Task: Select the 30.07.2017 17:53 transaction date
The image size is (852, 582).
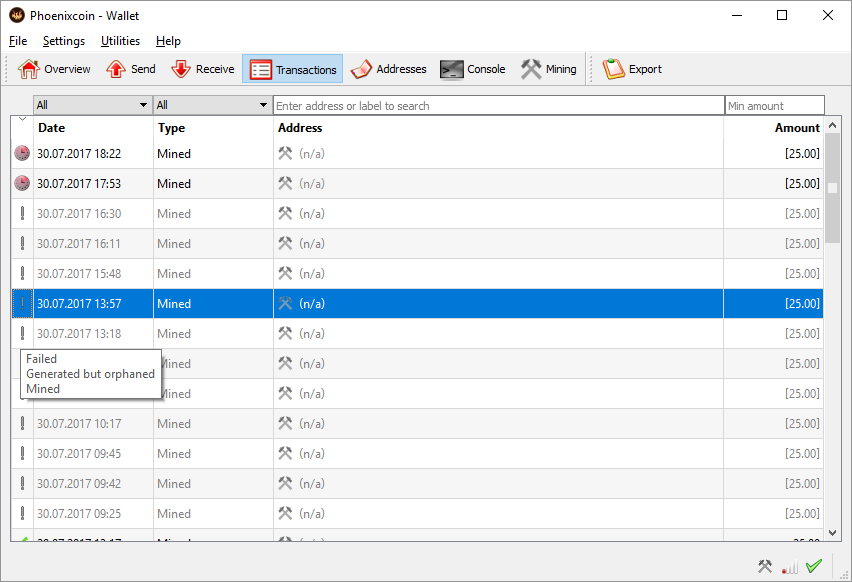Action: [x=79, y=184]
